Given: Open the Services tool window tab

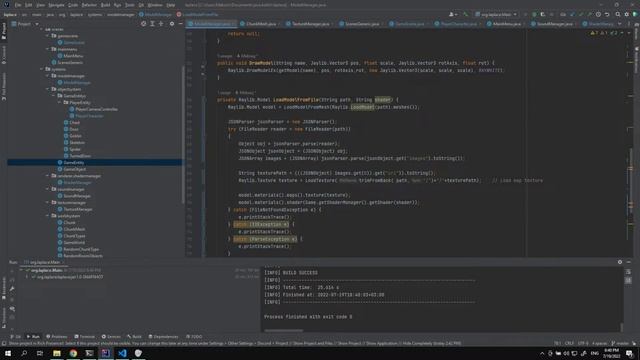Looking at the screenshot, I should (111, 337).
